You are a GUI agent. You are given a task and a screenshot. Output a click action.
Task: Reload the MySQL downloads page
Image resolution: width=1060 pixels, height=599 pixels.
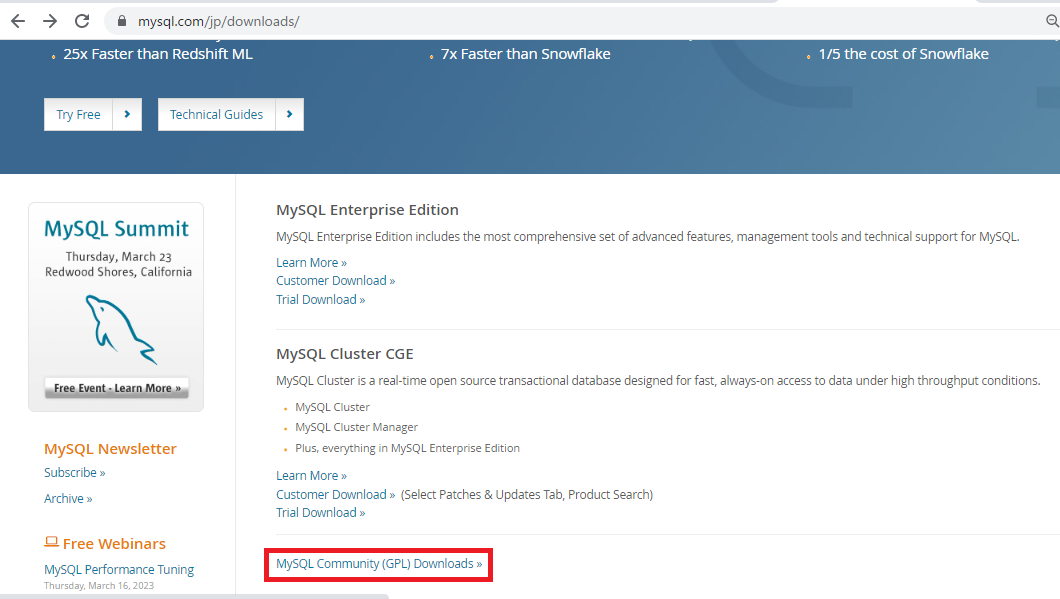click(82, 21)
